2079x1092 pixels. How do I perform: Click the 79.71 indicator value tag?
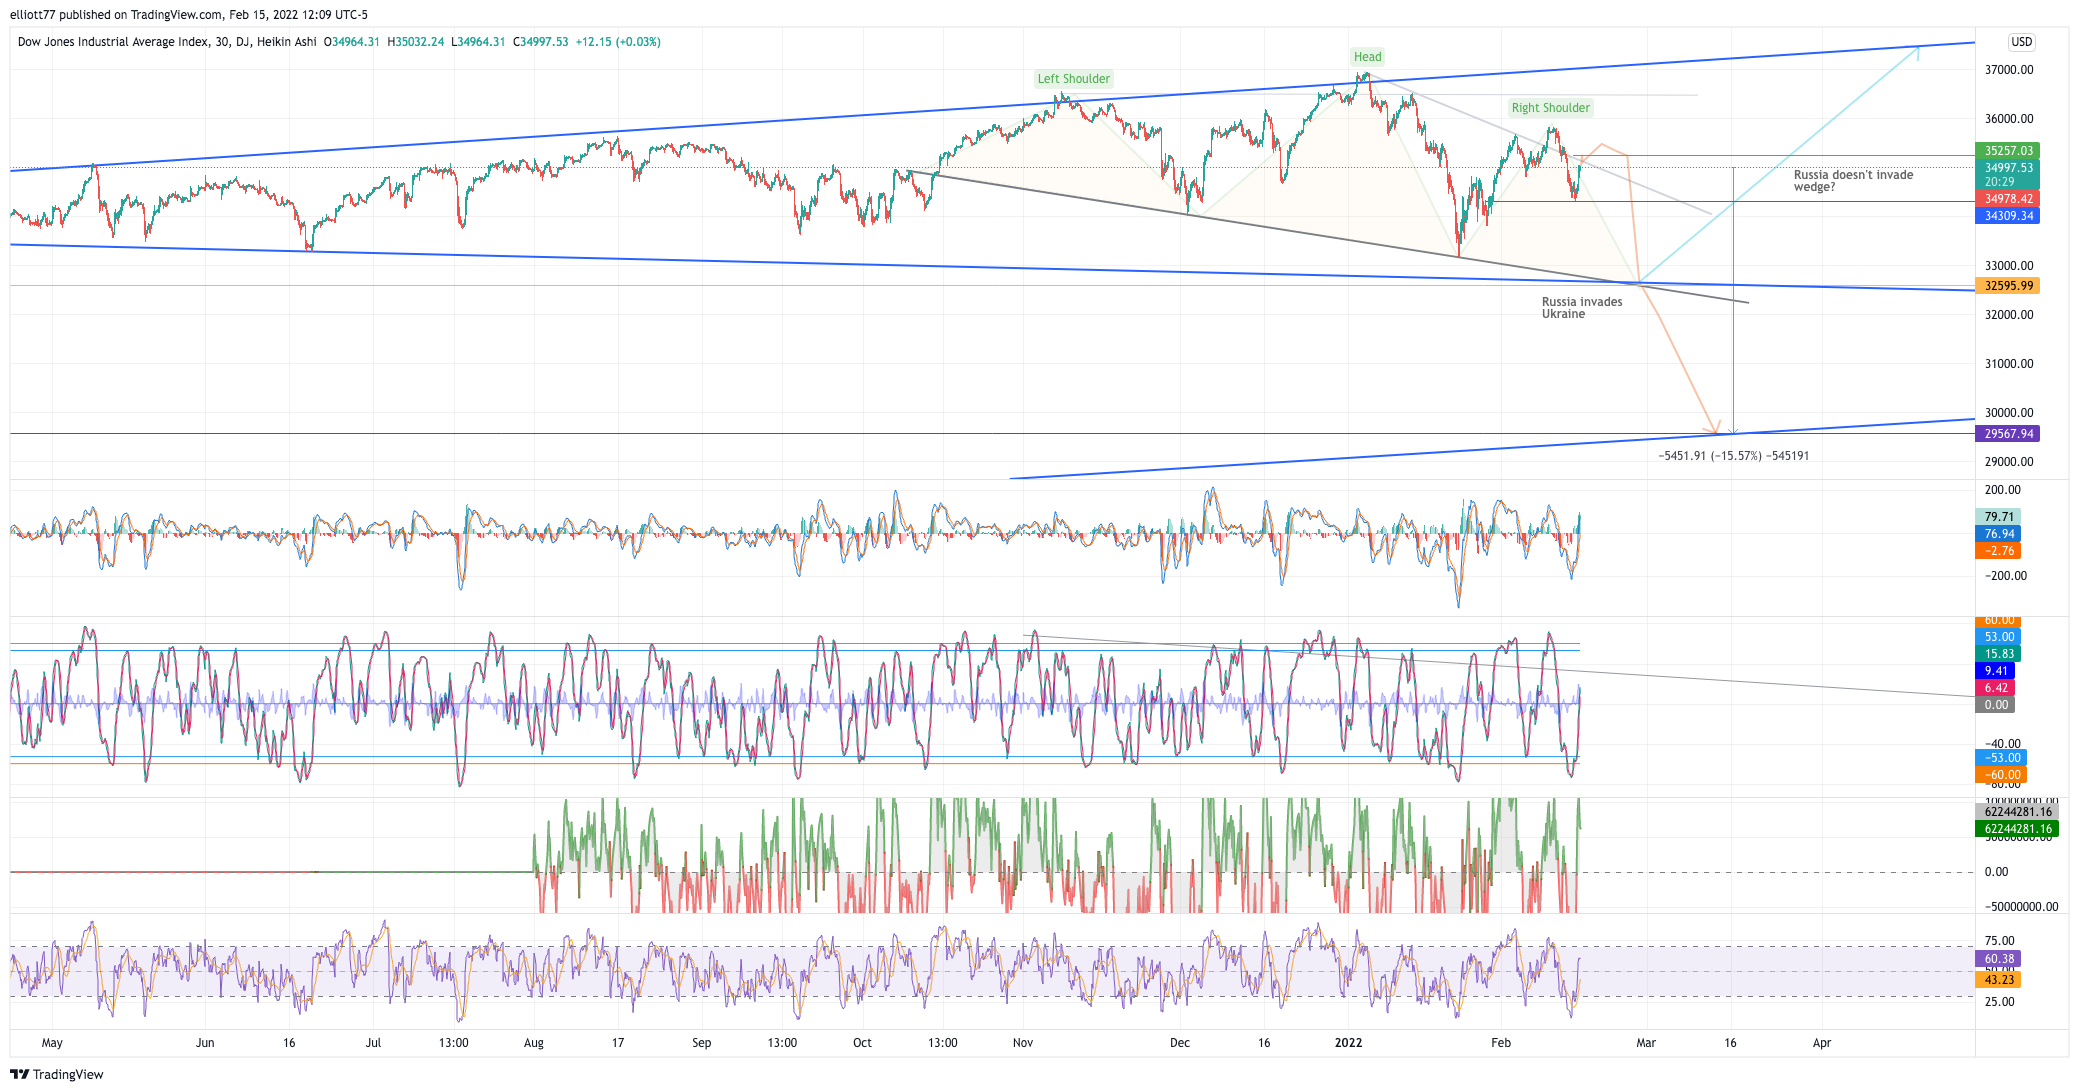[1998, 517]
